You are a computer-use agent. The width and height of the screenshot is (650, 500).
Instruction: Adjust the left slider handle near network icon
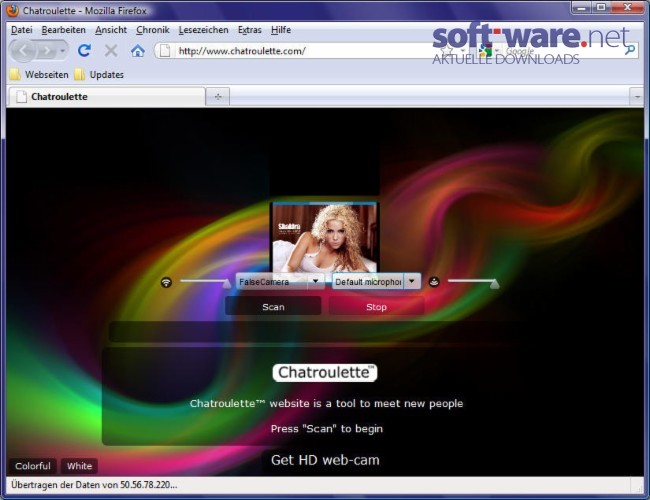227,284
